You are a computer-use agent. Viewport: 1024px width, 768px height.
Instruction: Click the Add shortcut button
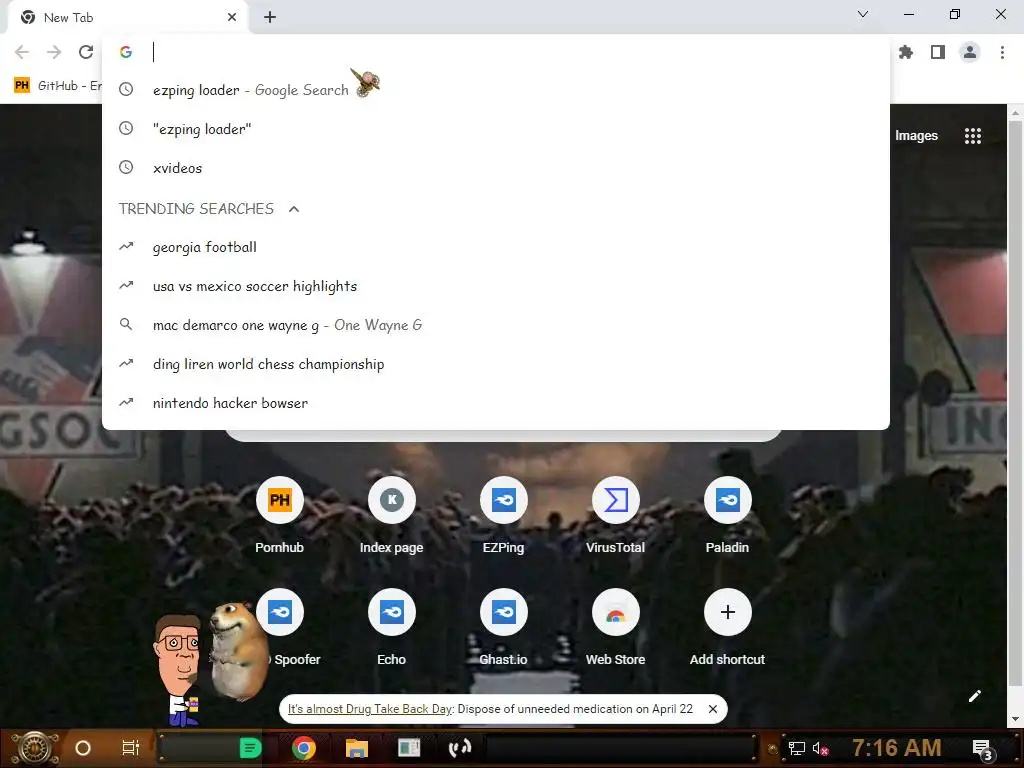pos(728,628)
